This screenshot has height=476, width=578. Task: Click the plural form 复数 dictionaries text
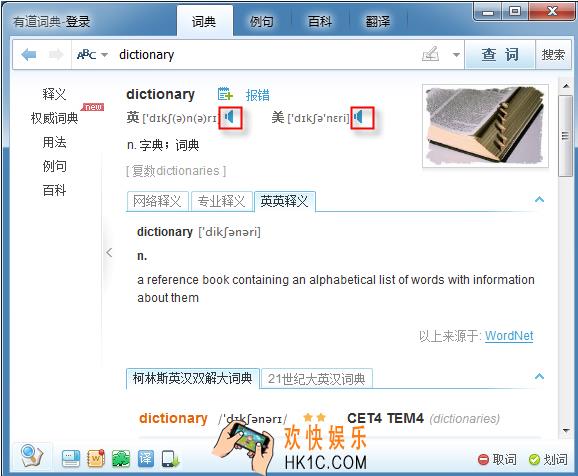(x=176, y=171)
